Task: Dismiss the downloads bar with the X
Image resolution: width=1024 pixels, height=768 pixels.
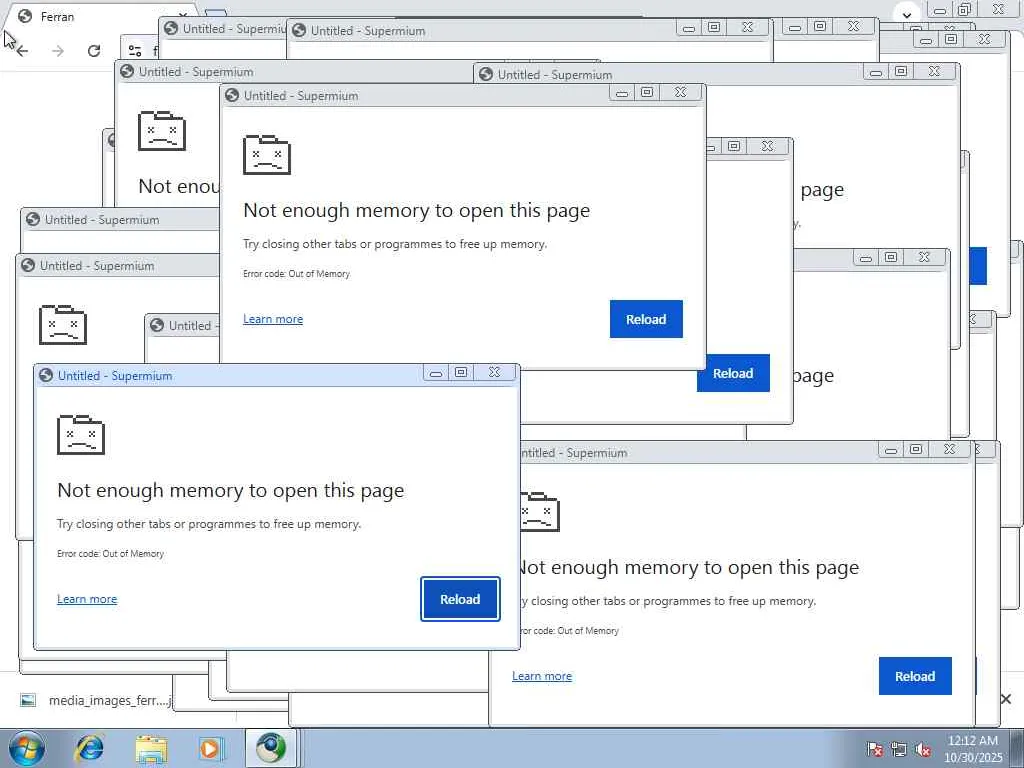Action: point(1006,699)
